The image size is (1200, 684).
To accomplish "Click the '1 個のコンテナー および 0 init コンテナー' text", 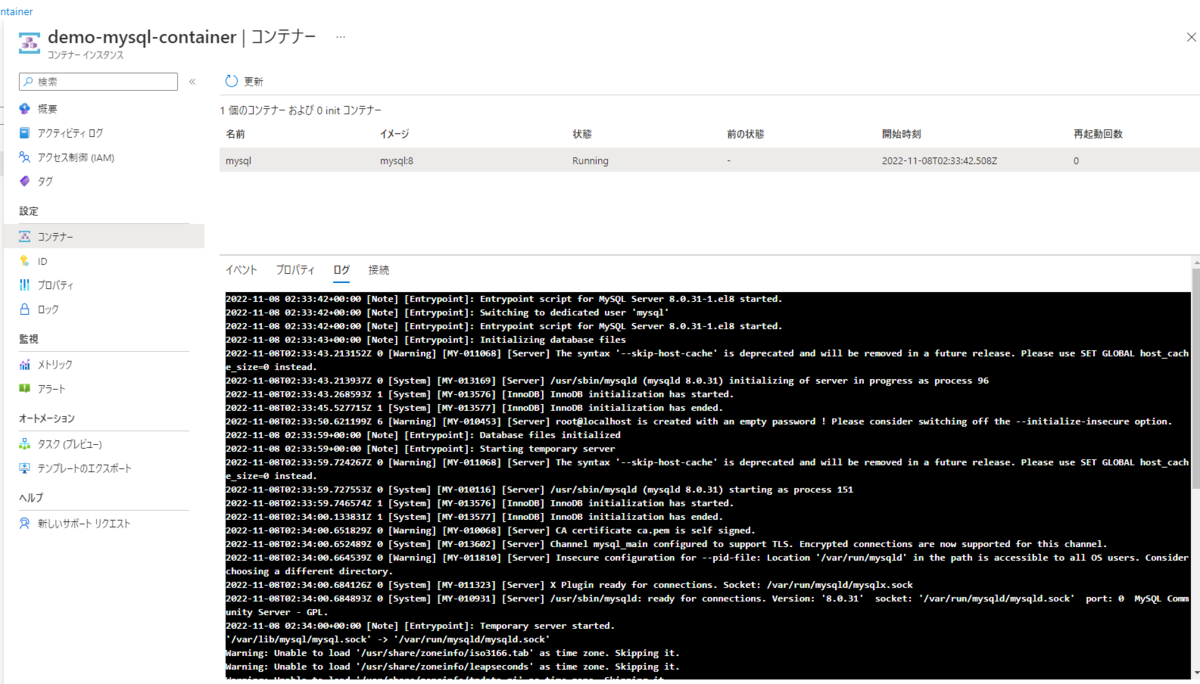I will pos(301,110).
